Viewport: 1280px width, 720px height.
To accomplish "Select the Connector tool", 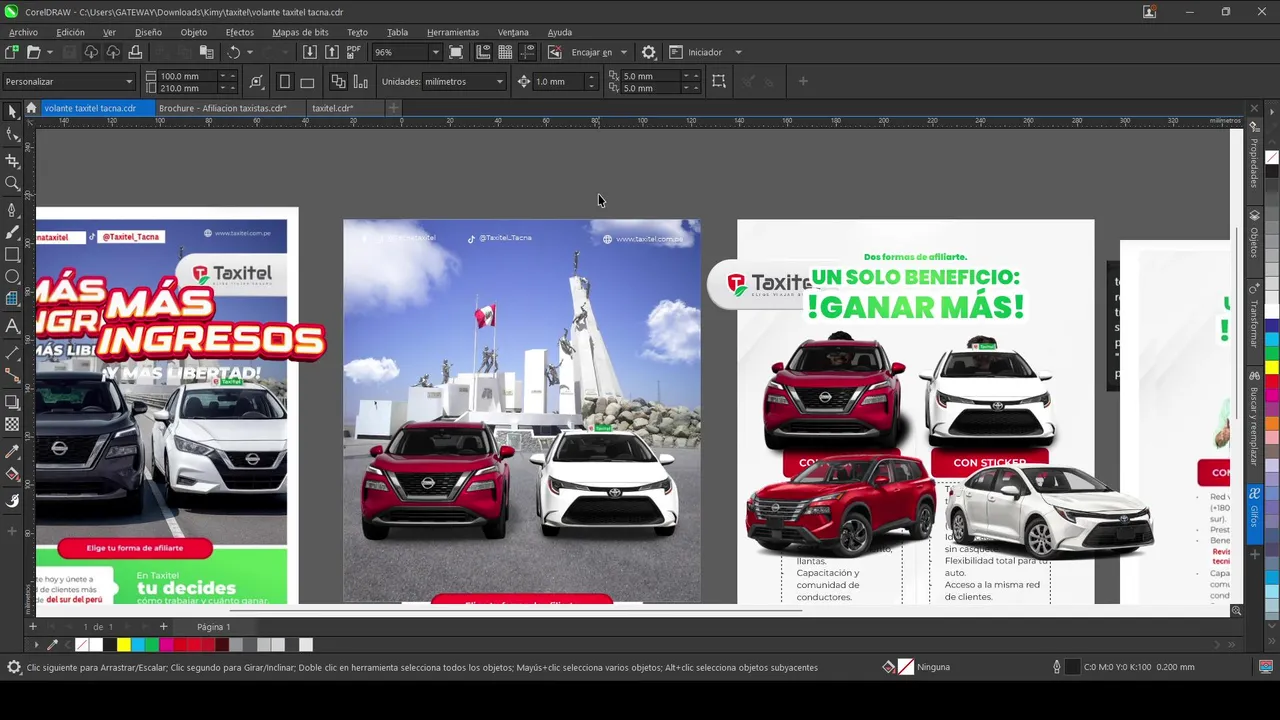I will [12, 375].
